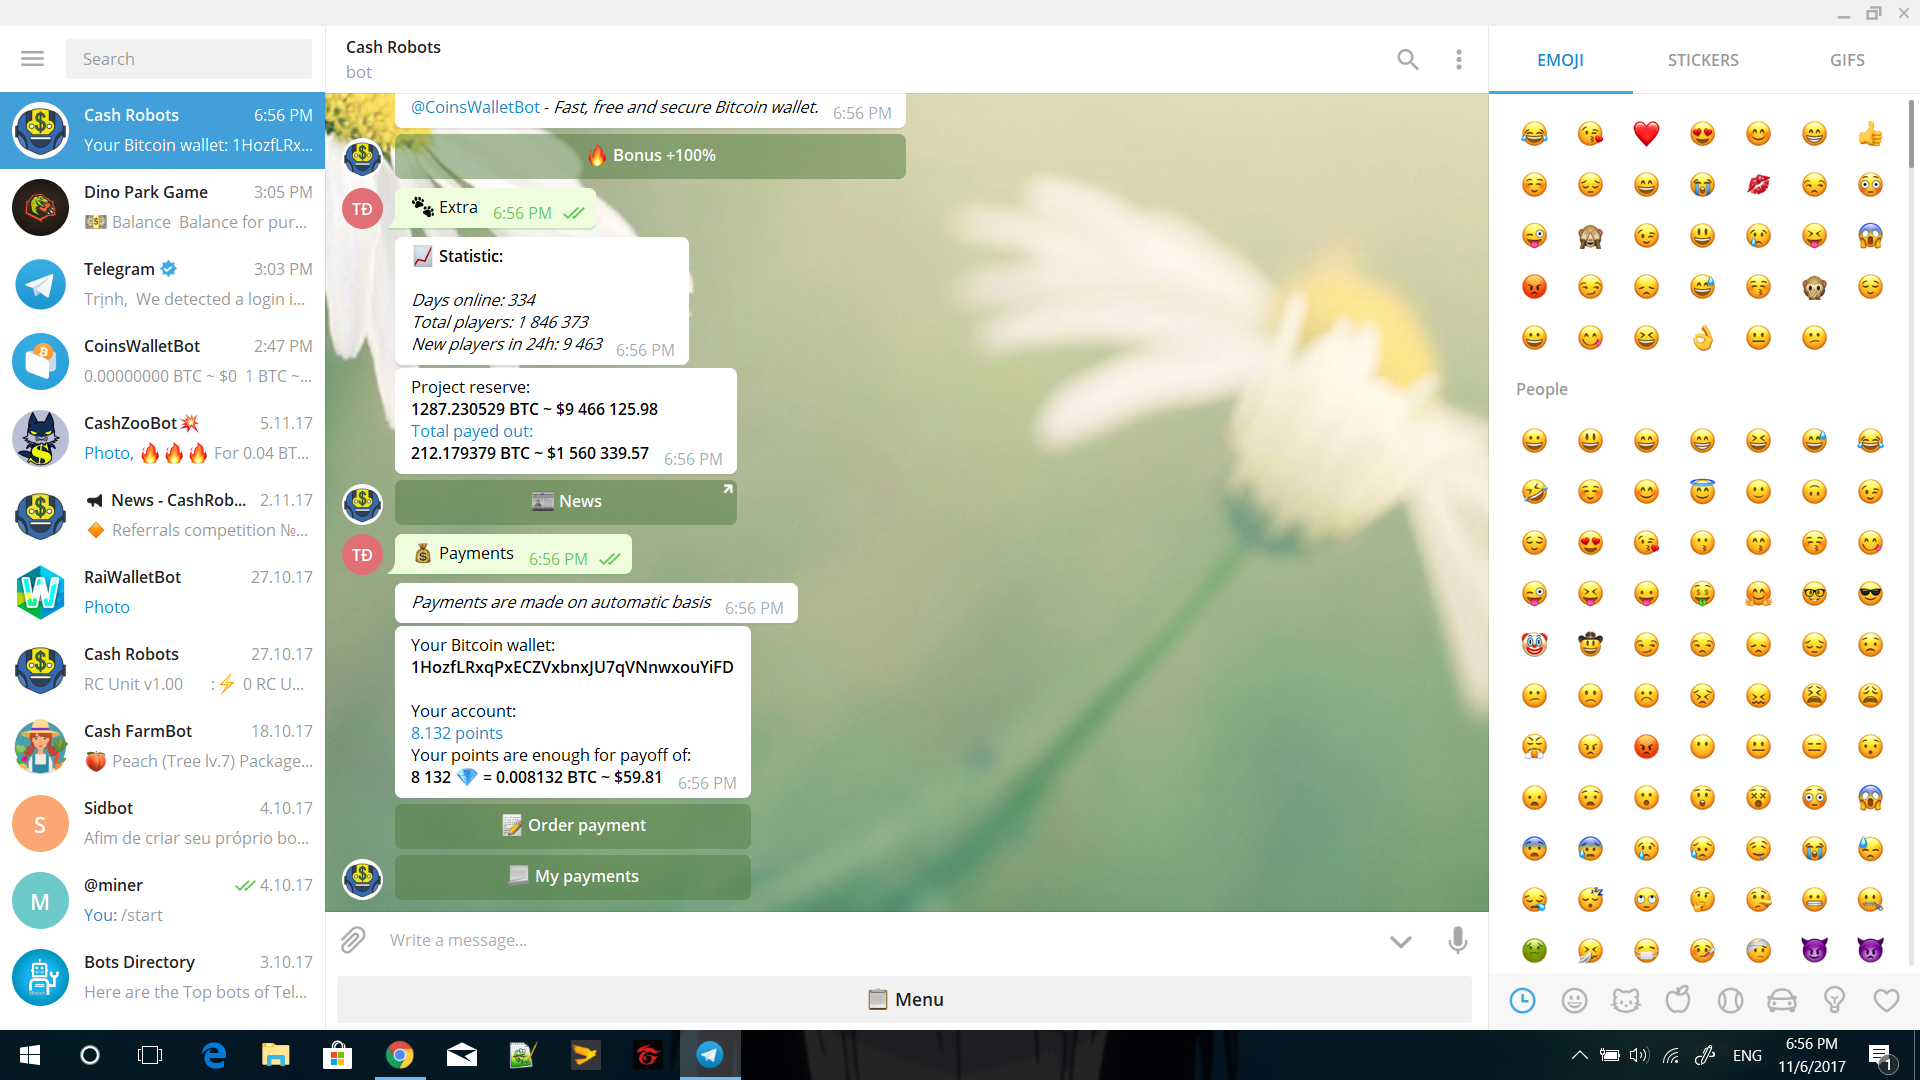This screenshot has height=1080, width=1920.
Task: Open the three-dot chat options menu
Action: [x=1459, y=59]
